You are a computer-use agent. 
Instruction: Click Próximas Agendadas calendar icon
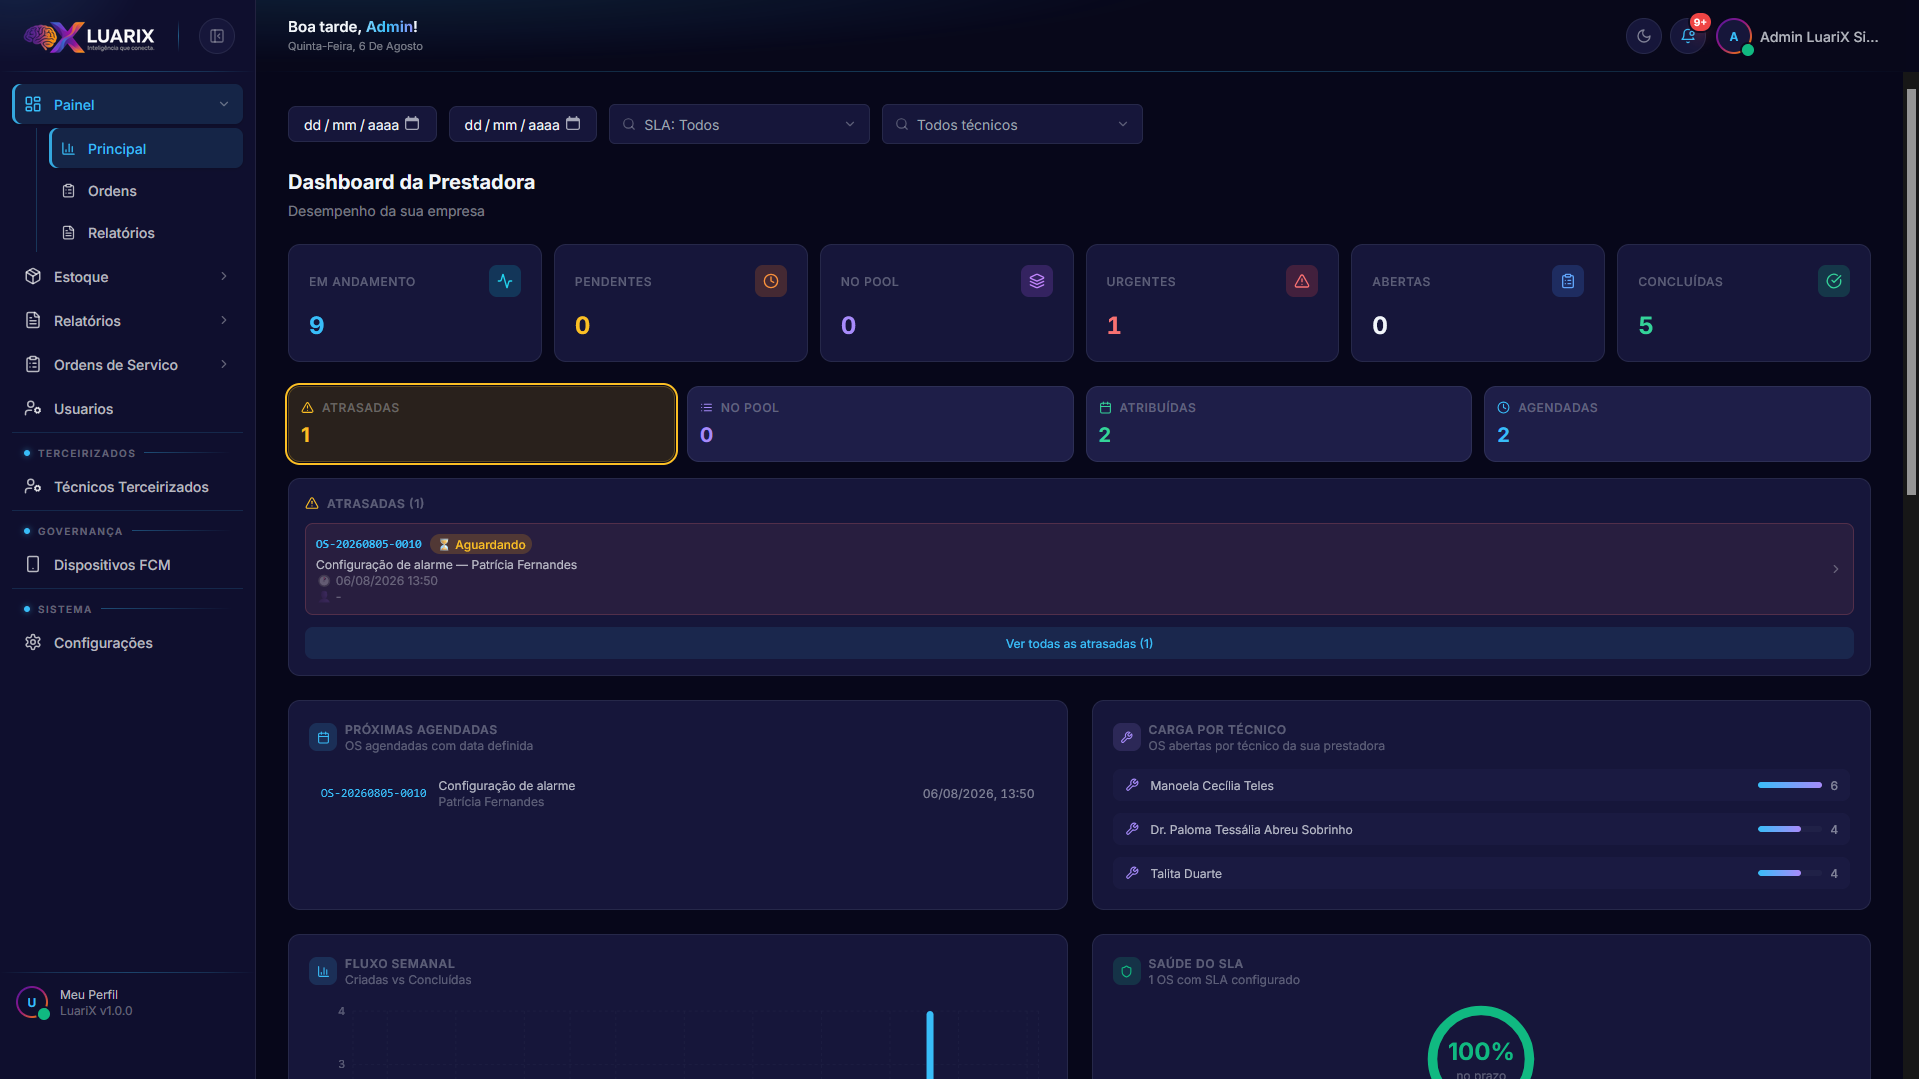(x=323, y=737)
